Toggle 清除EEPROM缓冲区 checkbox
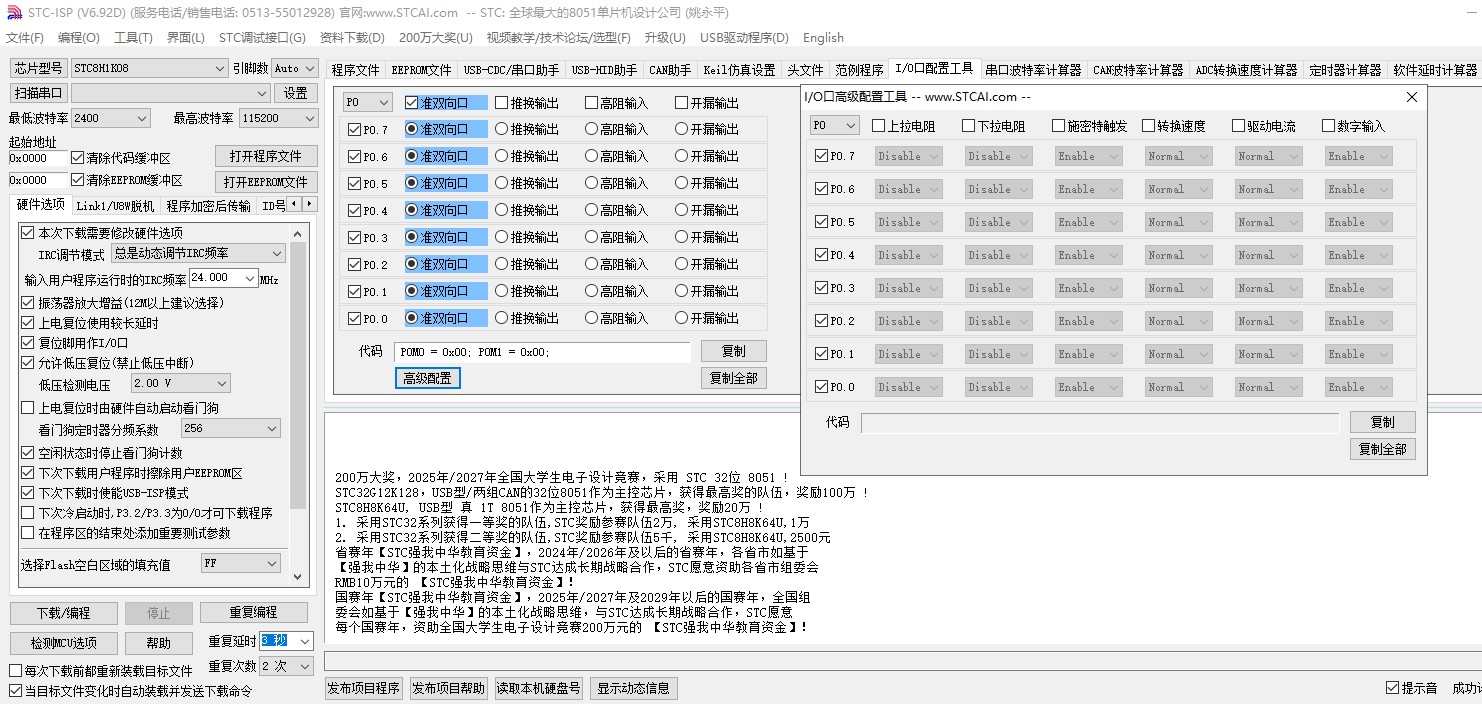 [126, 180]
